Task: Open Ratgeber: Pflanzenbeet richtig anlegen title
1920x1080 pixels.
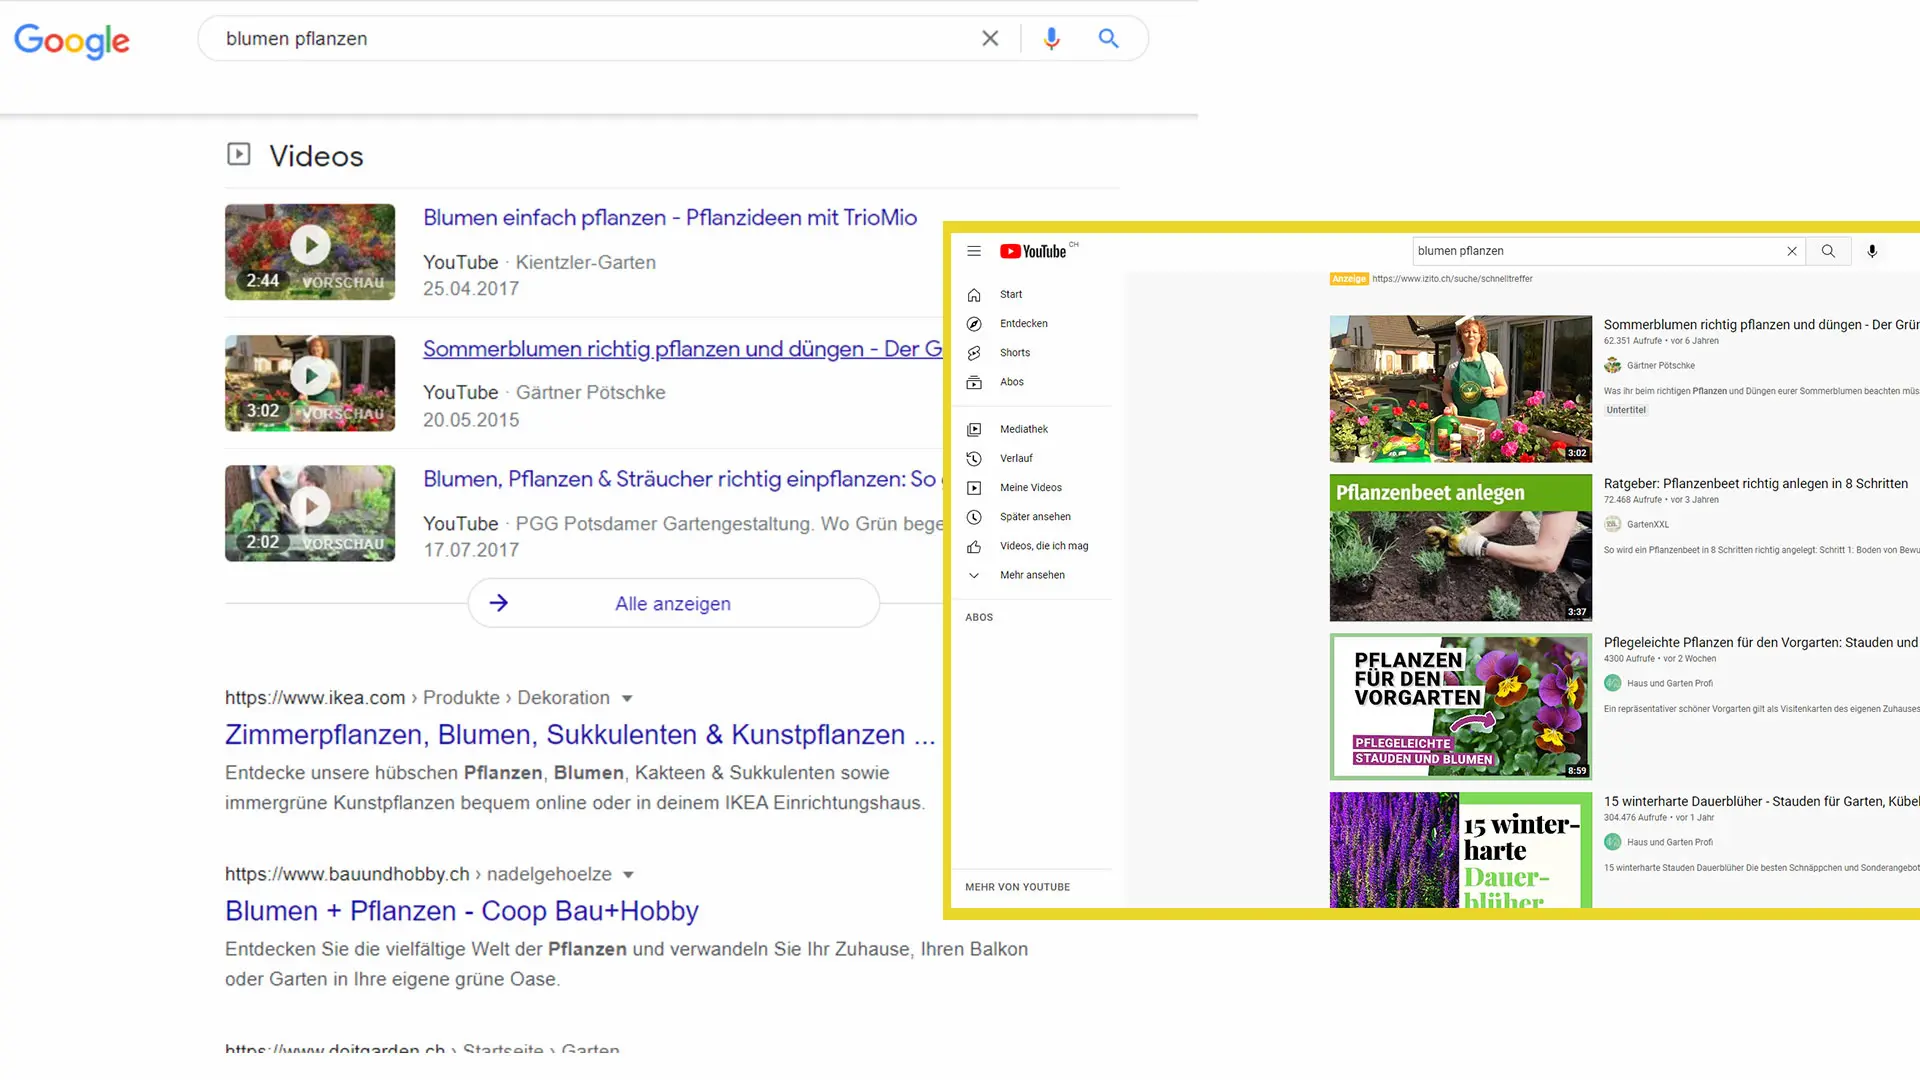Action: tap(1756, 484)
